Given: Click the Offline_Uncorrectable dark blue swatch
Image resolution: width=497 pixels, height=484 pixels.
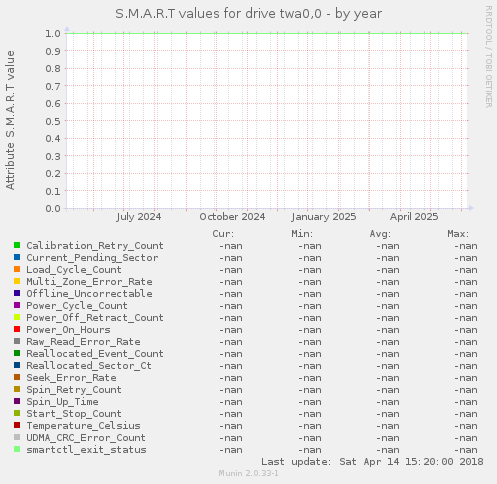Looking at the screenshot, I should click(17, 293).
